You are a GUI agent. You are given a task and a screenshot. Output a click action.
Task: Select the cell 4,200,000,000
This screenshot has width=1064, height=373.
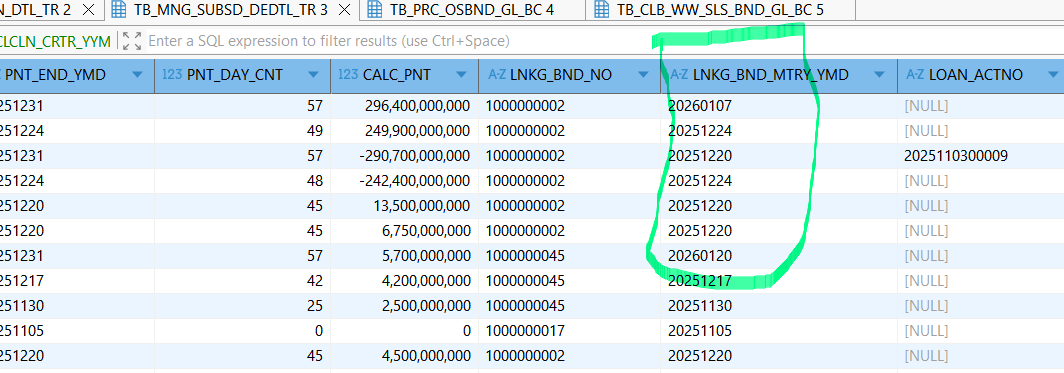(x=404, y=281)
